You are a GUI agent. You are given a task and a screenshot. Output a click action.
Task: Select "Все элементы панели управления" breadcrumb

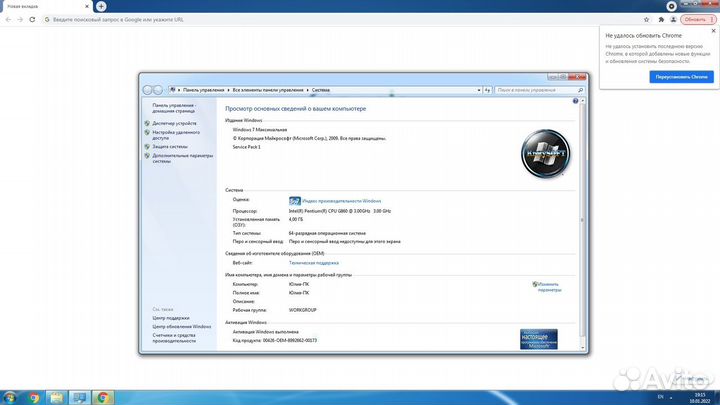tap(267, 90)
